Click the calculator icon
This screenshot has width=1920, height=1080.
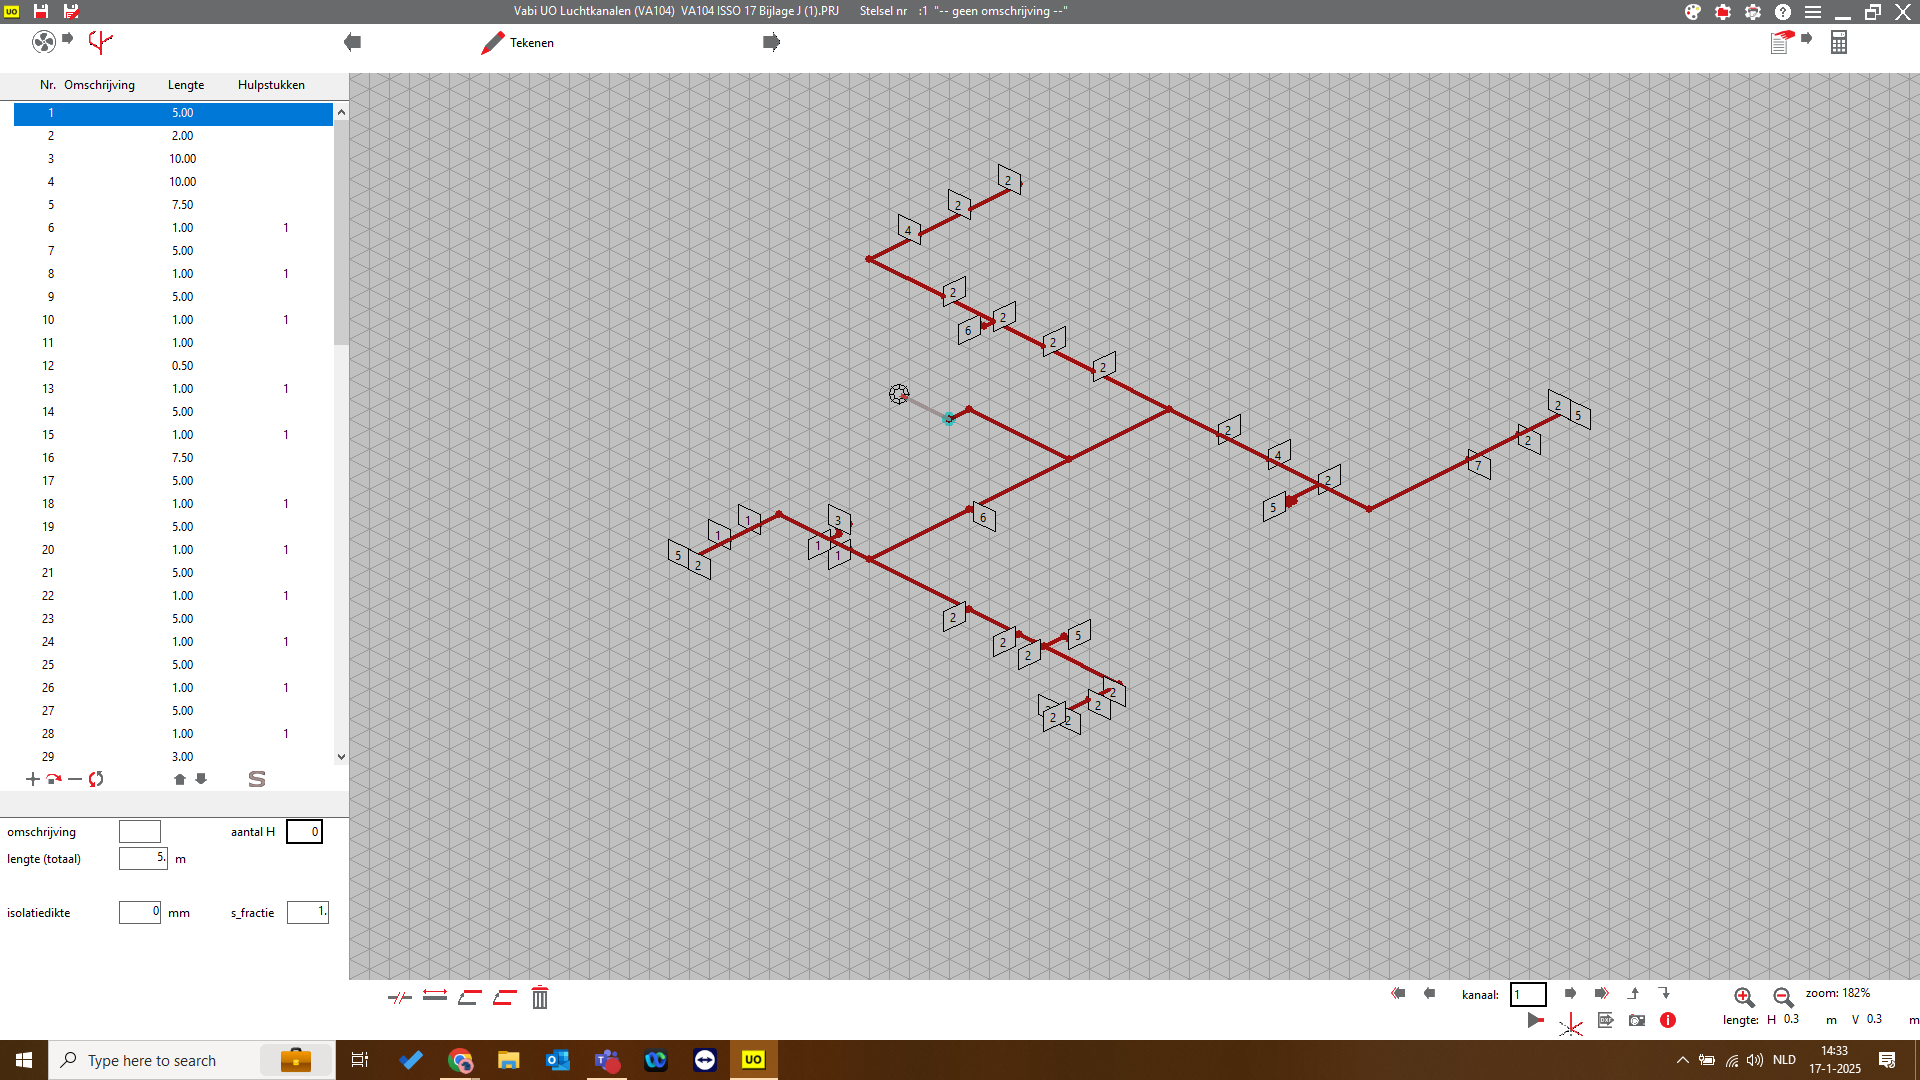1839,42
